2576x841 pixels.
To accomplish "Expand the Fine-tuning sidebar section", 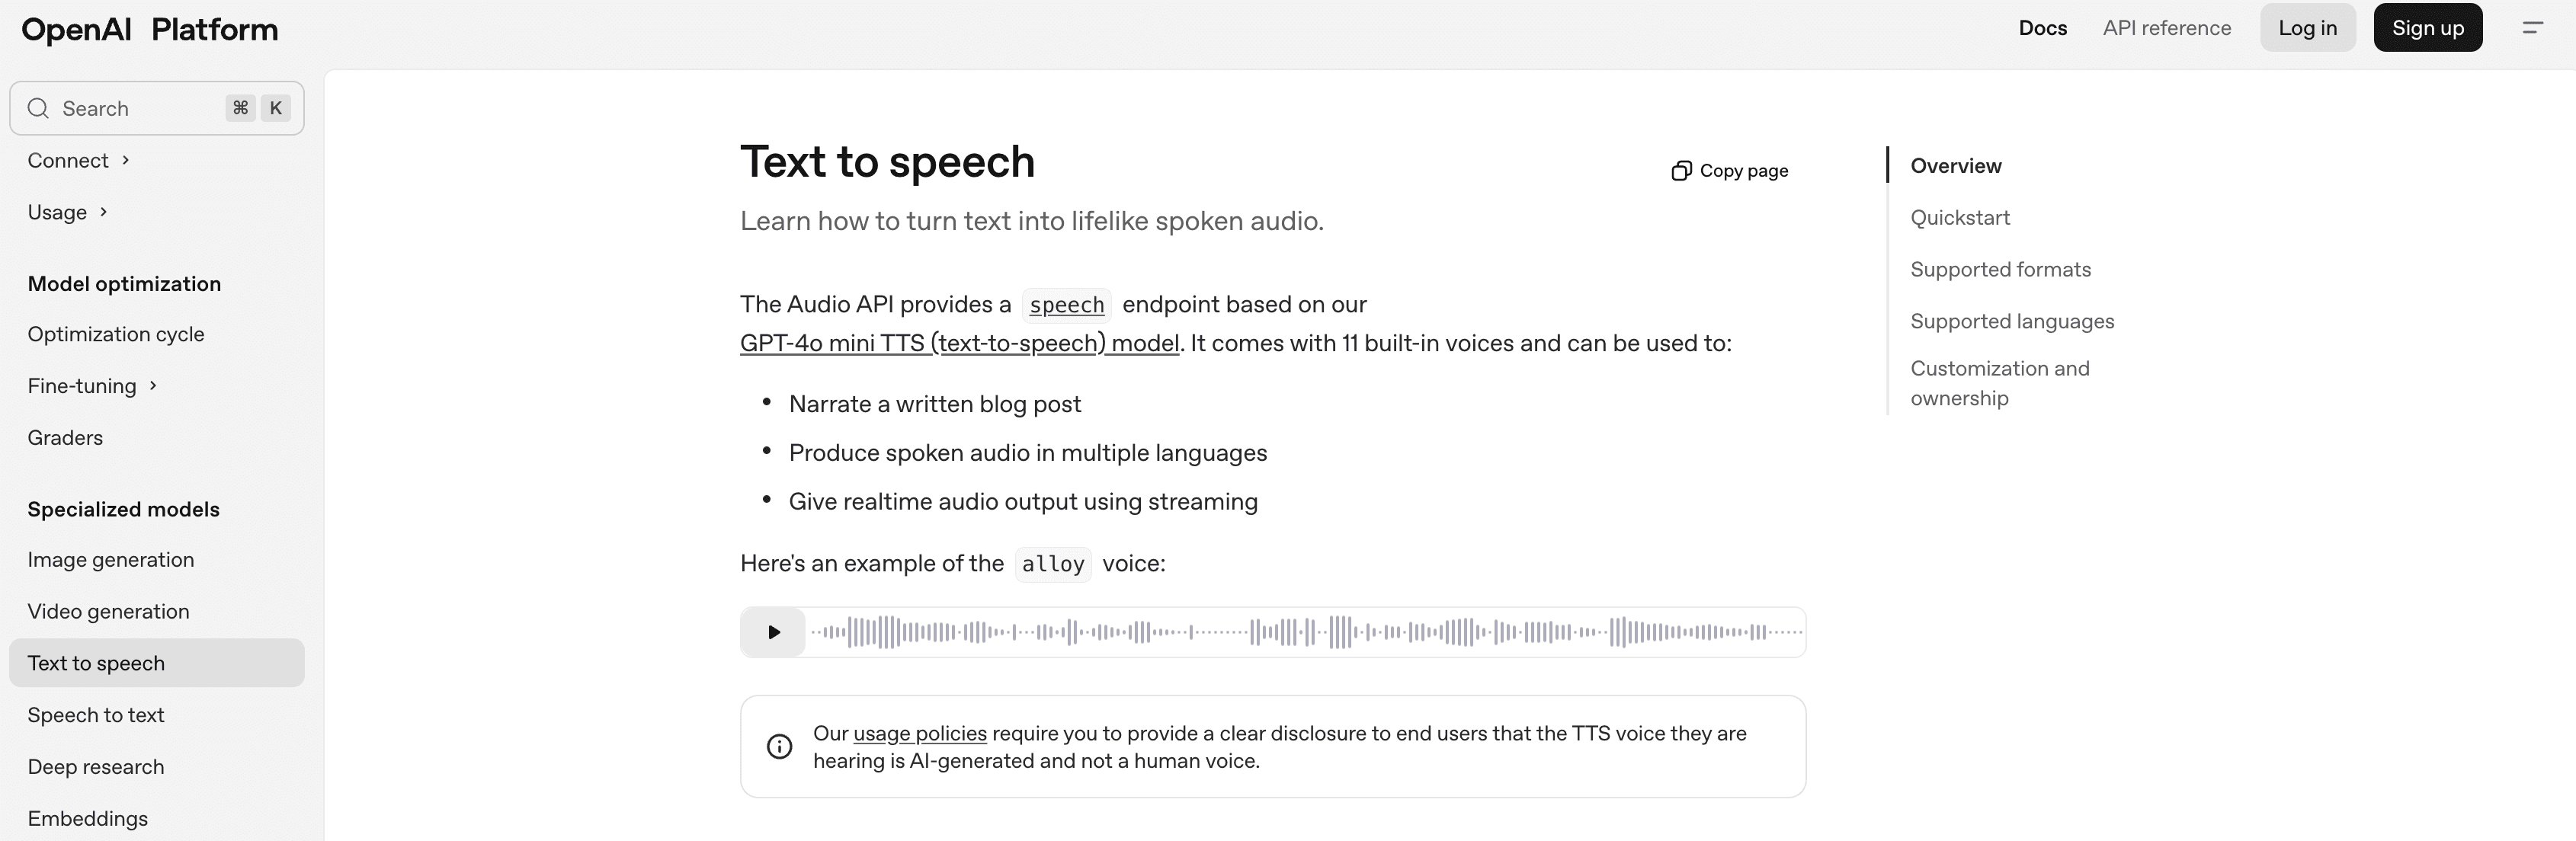I will click(92, 386).
